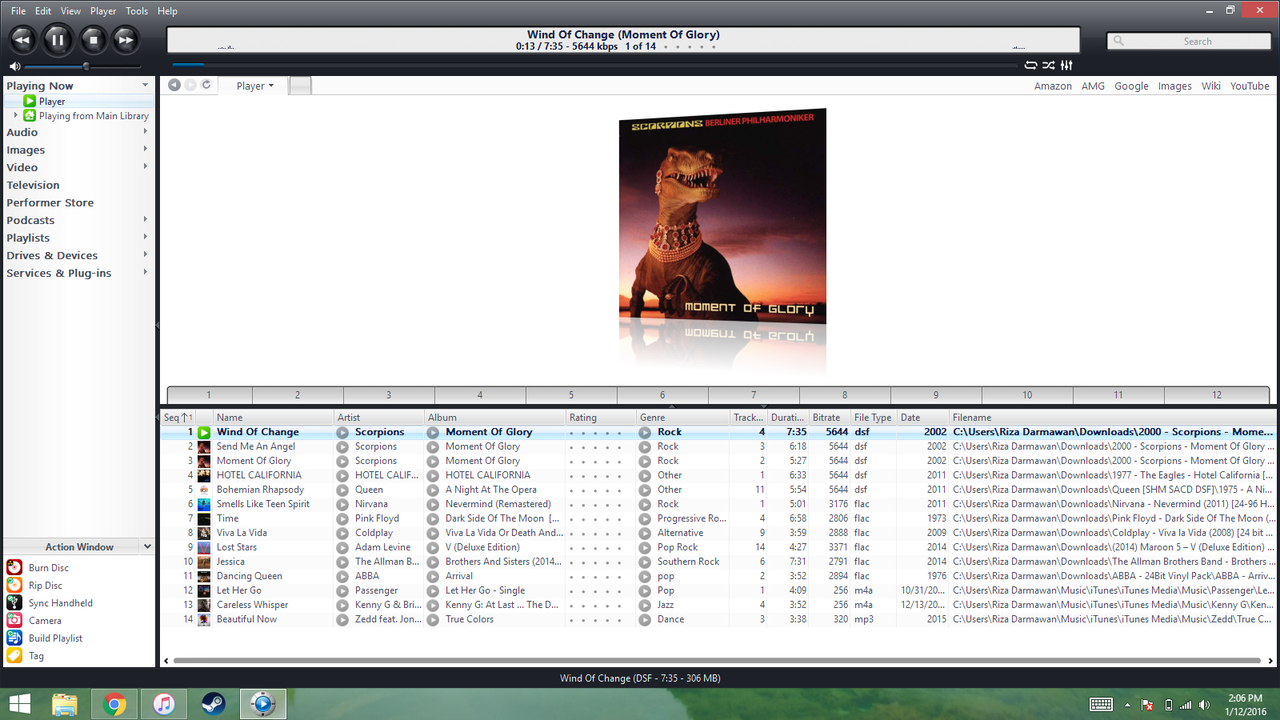
Task: Open the File menu
Action: [x=18, y=11]
